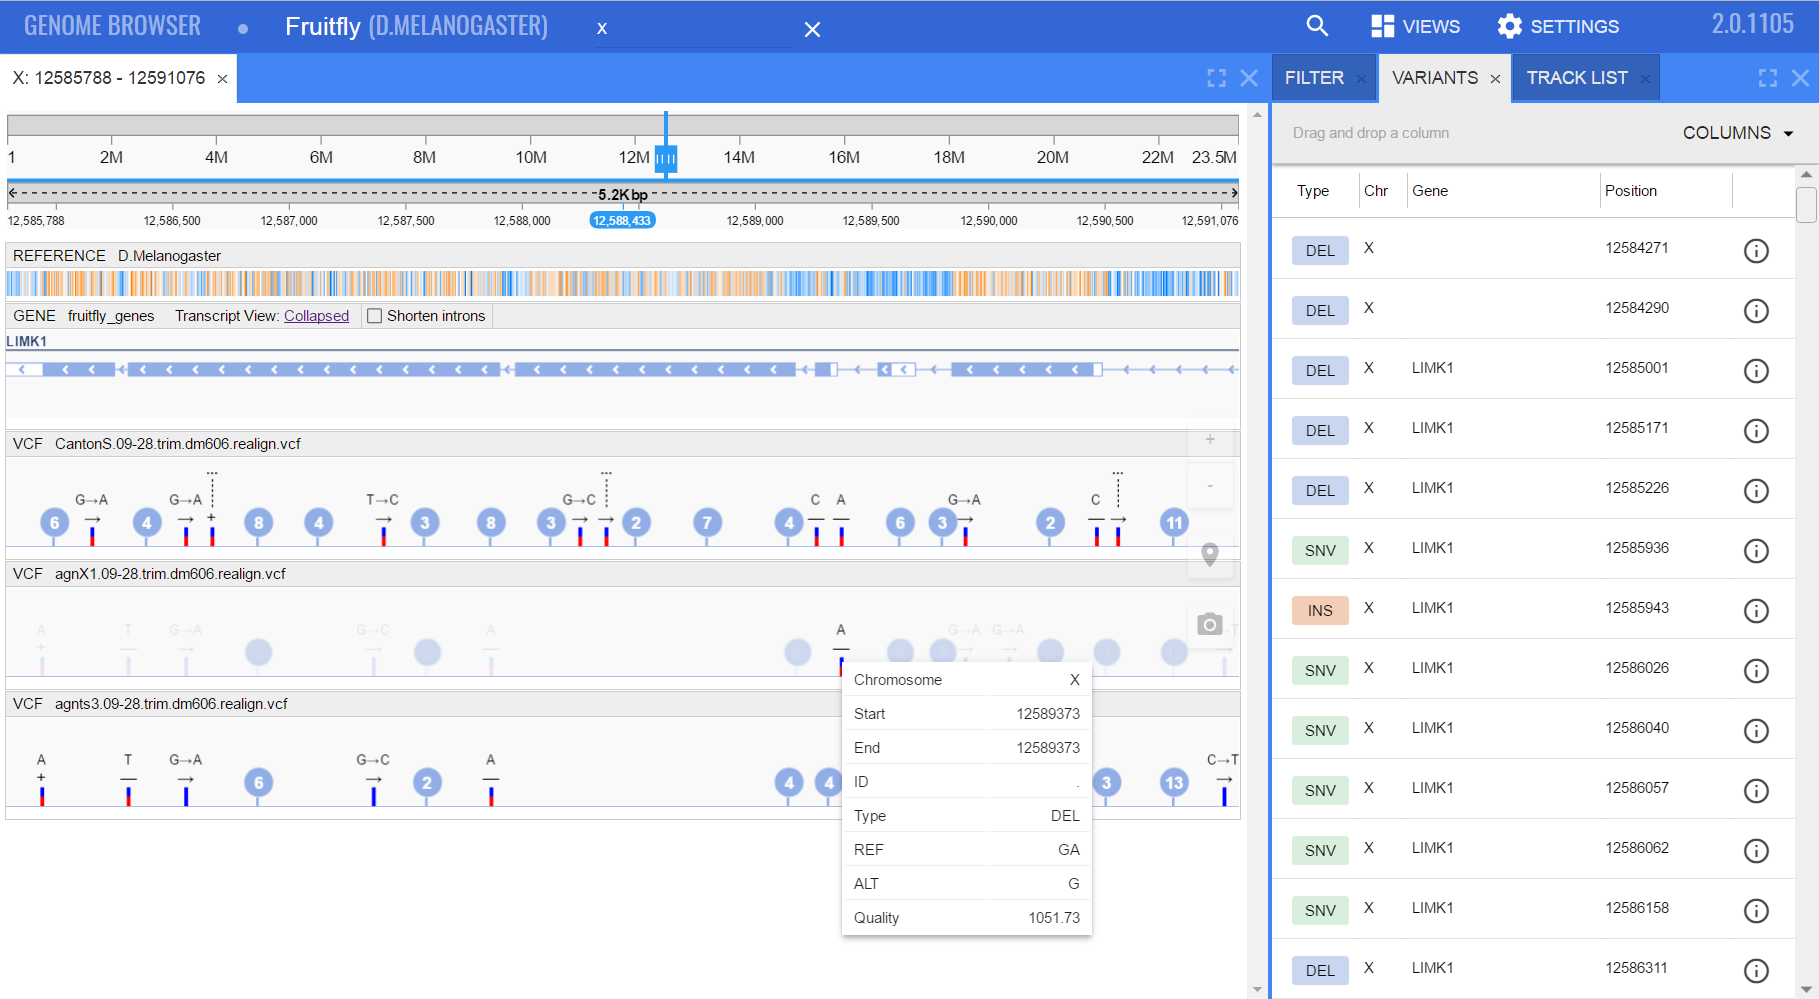Click the location pin marker icon
1819x999 pixels.
pos(1209,554)
